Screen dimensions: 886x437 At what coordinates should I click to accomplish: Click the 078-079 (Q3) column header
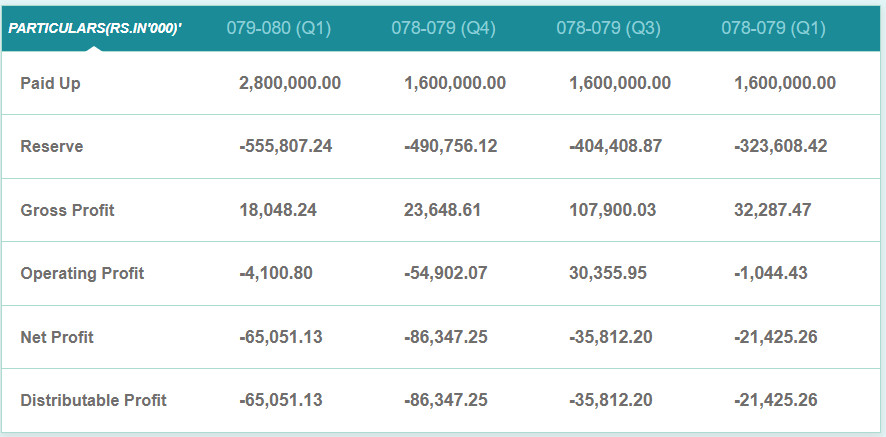[x=608, y=28]
